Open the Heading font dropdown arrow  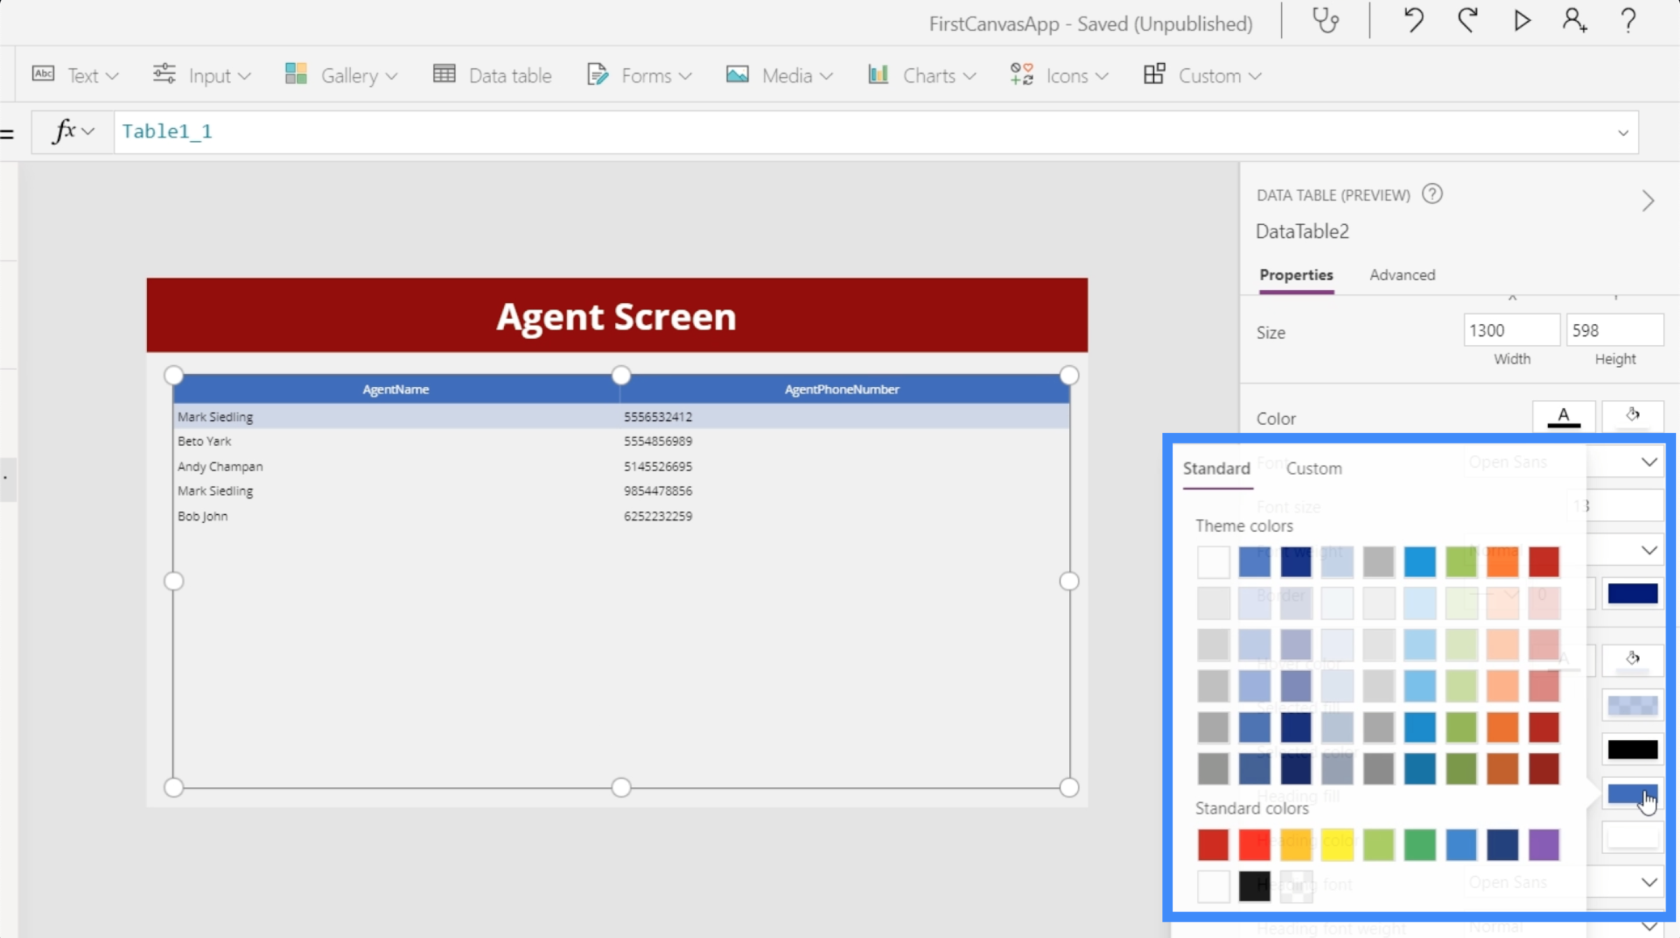1648,882
